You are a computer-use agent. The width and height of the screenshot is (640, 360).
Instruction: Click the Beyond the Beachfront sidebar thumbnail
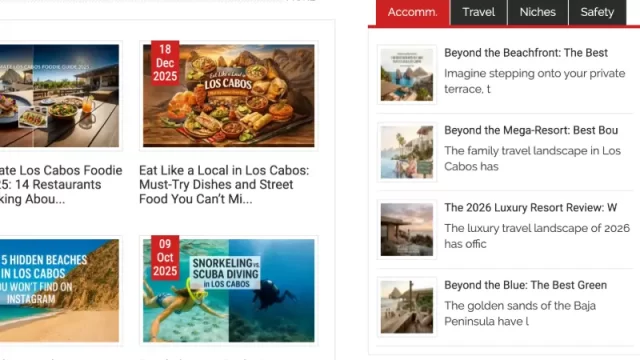click(407, 75)
